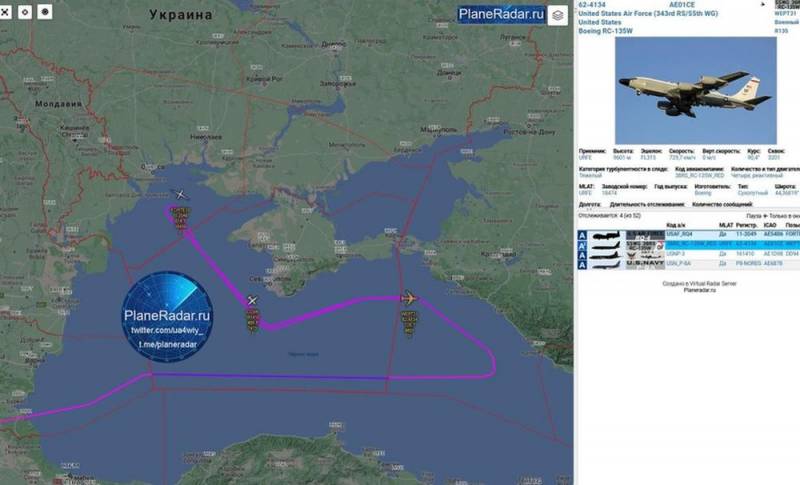Click the A icon in the USNP-3 row

582,254
